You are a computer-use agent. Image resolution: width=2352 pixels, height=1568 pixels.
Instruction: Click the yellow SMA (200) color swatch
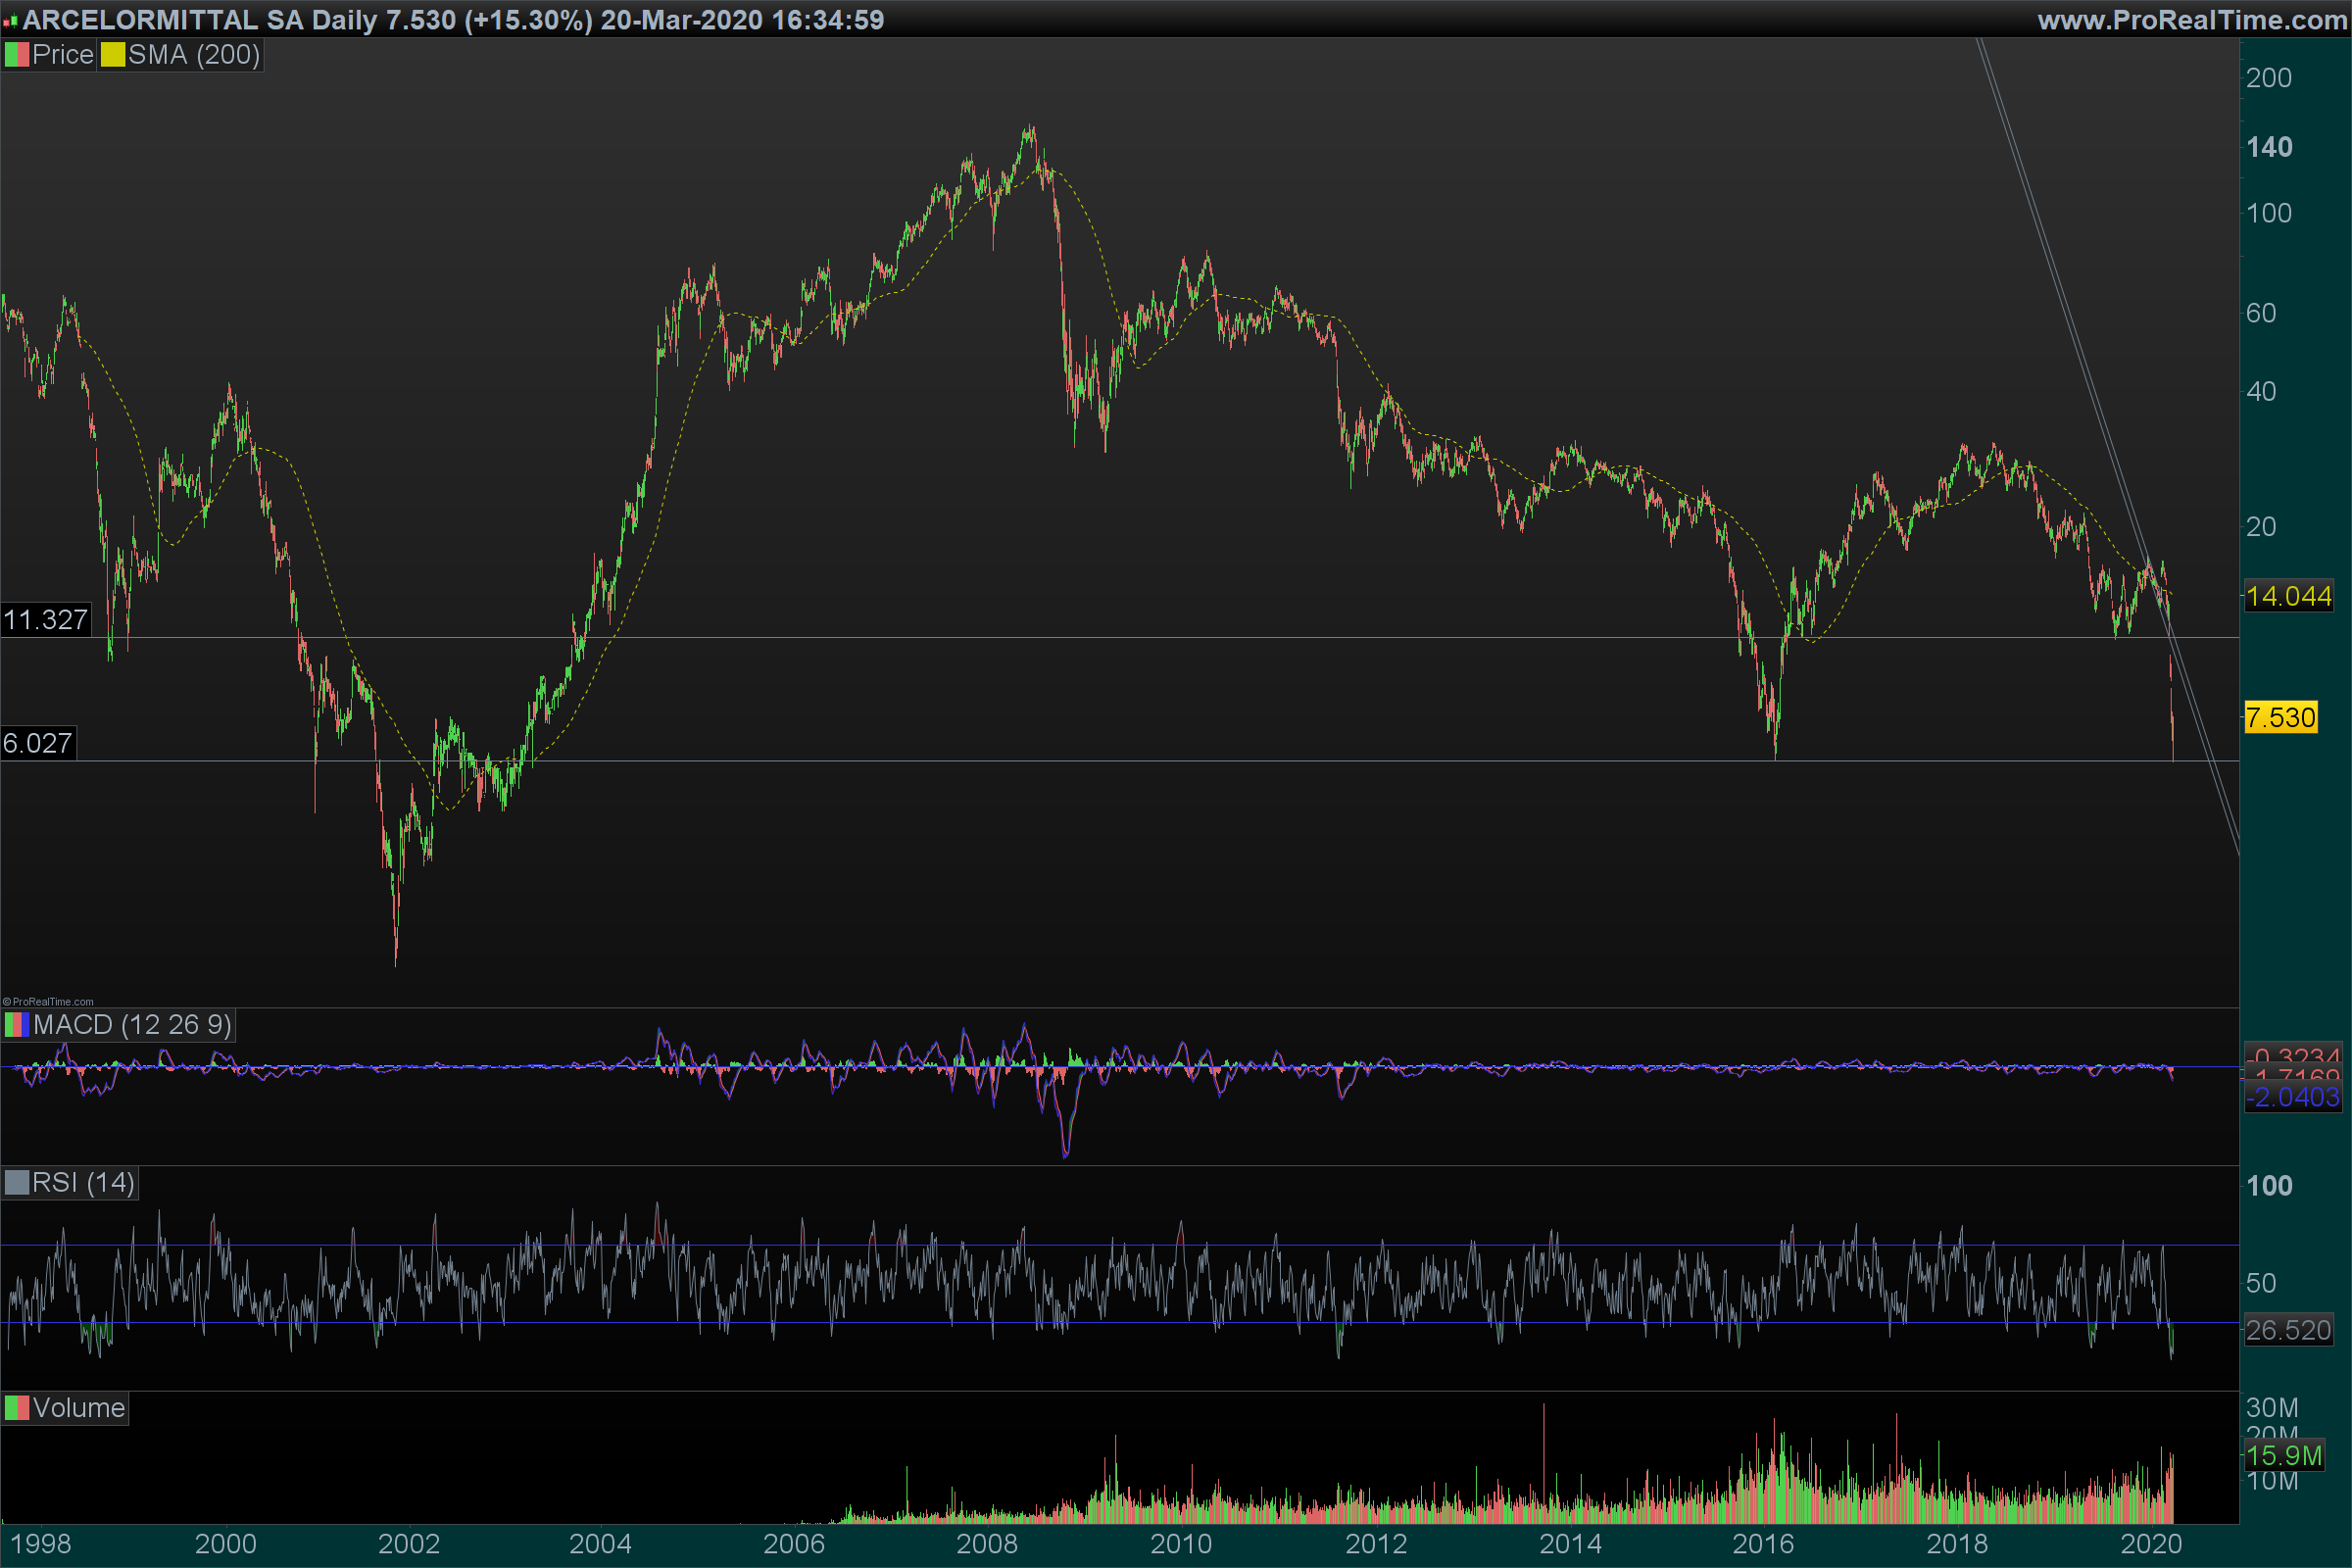tap(112, 55)
